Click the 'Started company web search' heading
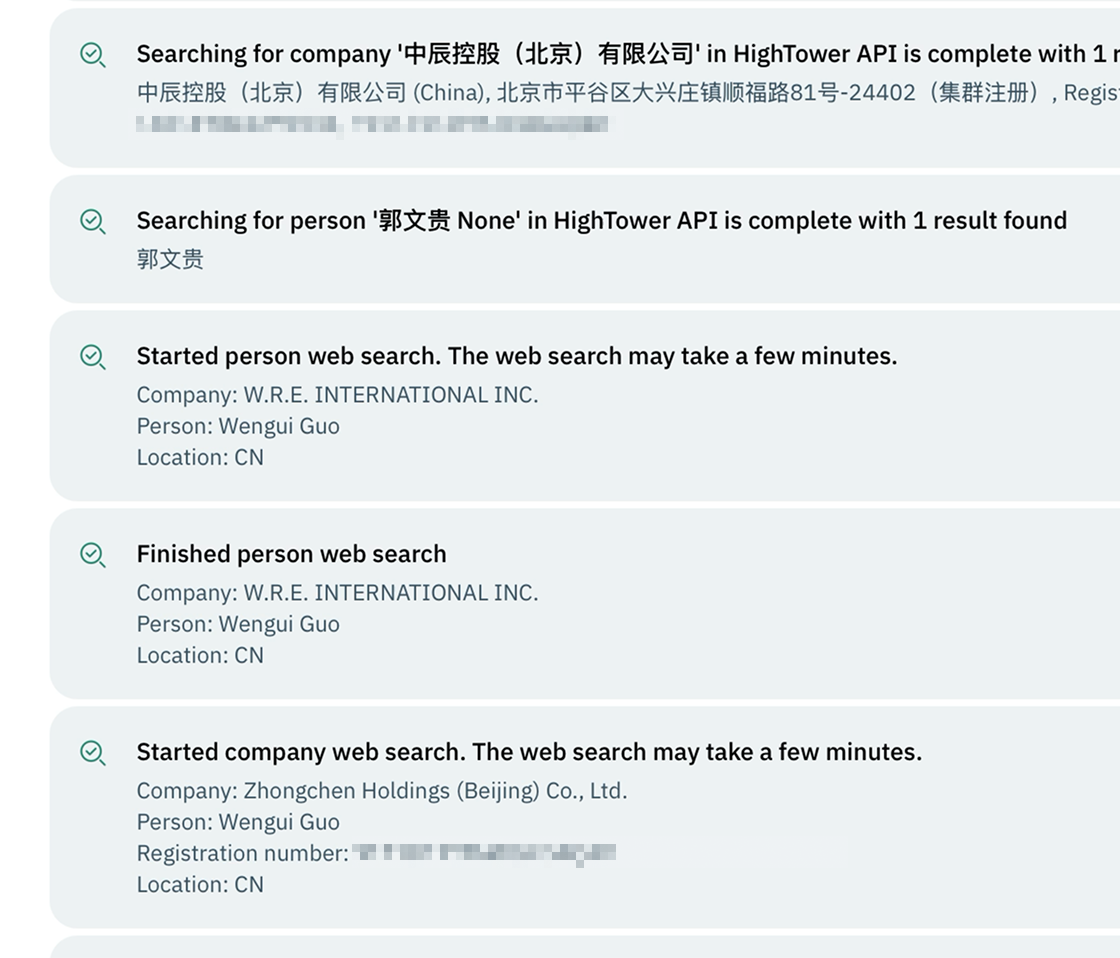Viewport: 1120px width, 958px height. point(529,752)
